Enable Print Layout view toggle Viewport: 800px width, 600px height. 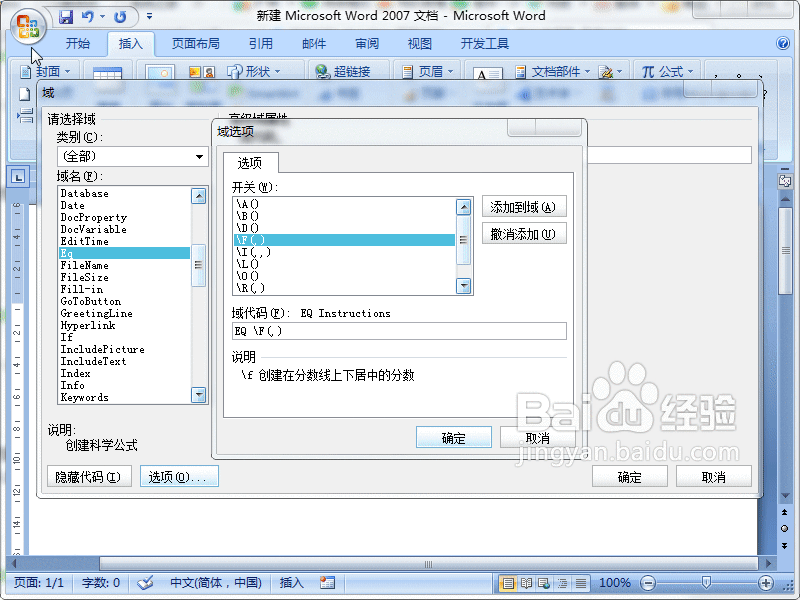pyautogui.click(x=508, y=582)
